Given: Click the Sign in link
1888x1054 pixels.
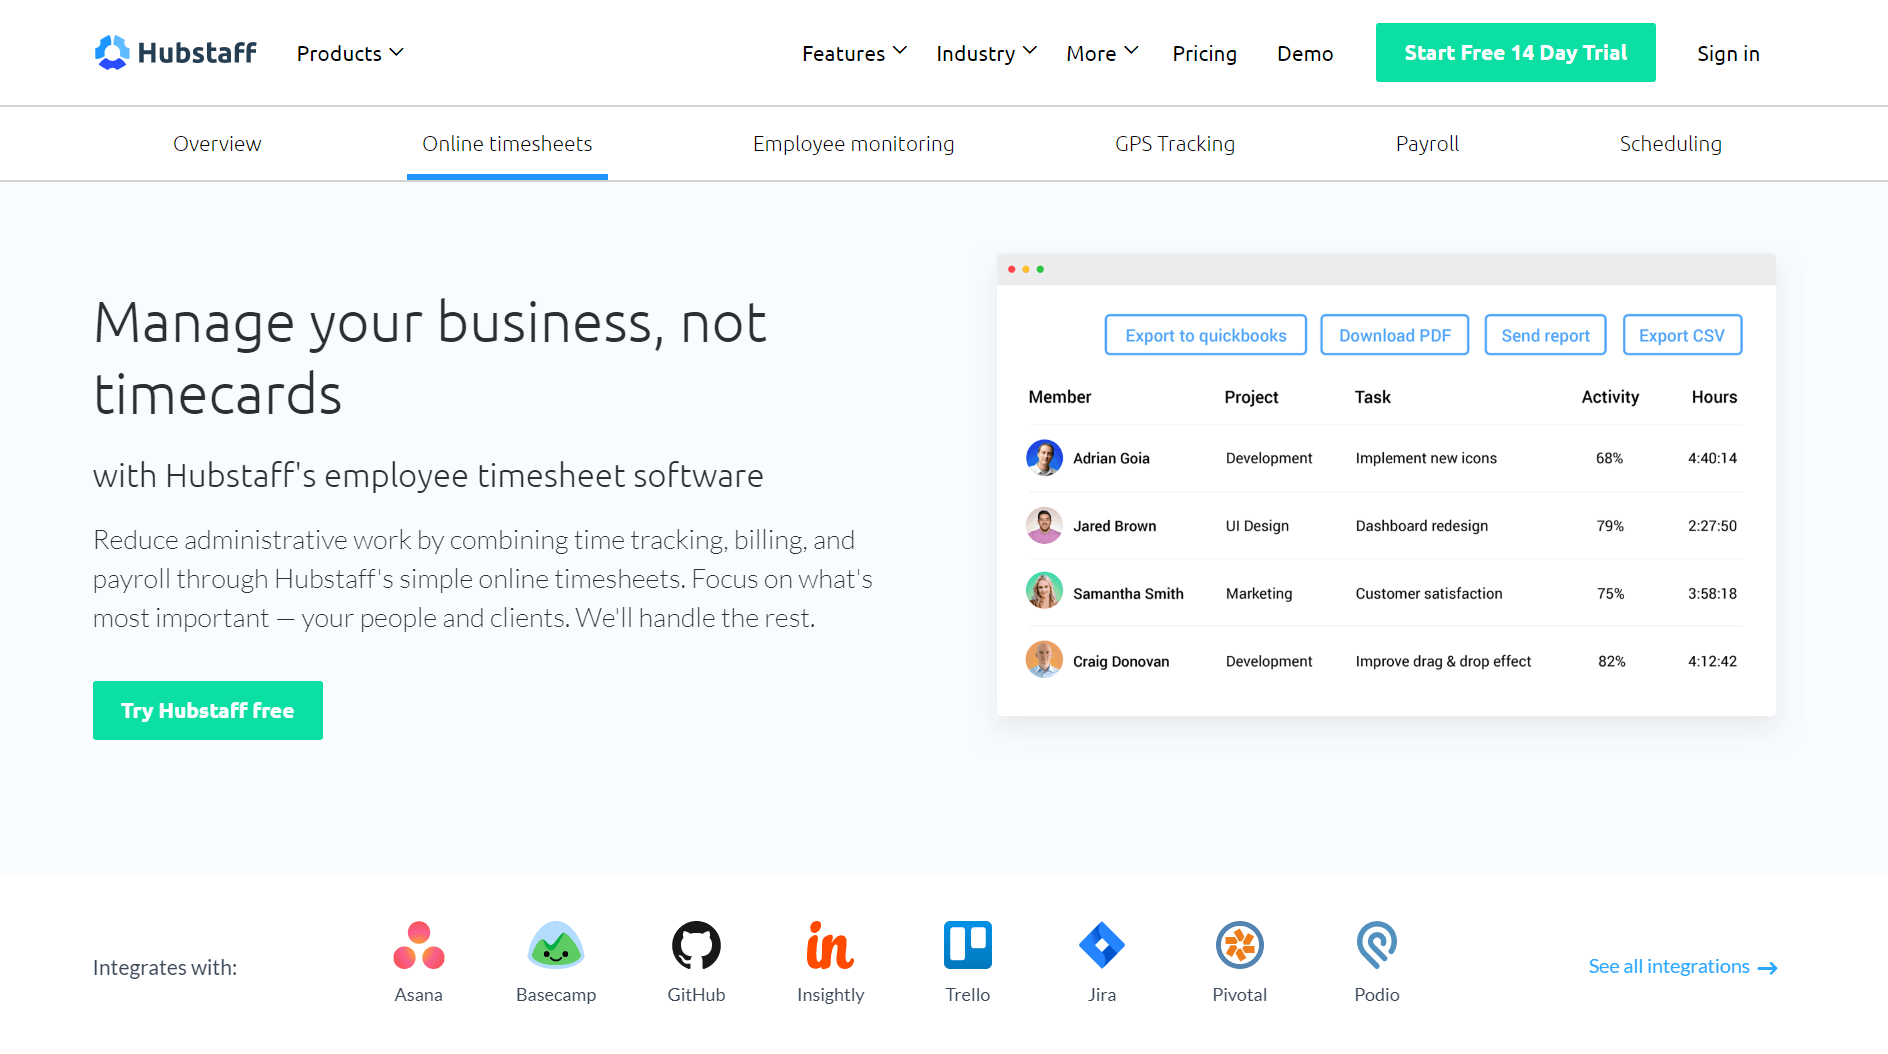Looking at the screenshot, I should (x=1728, y=53).
